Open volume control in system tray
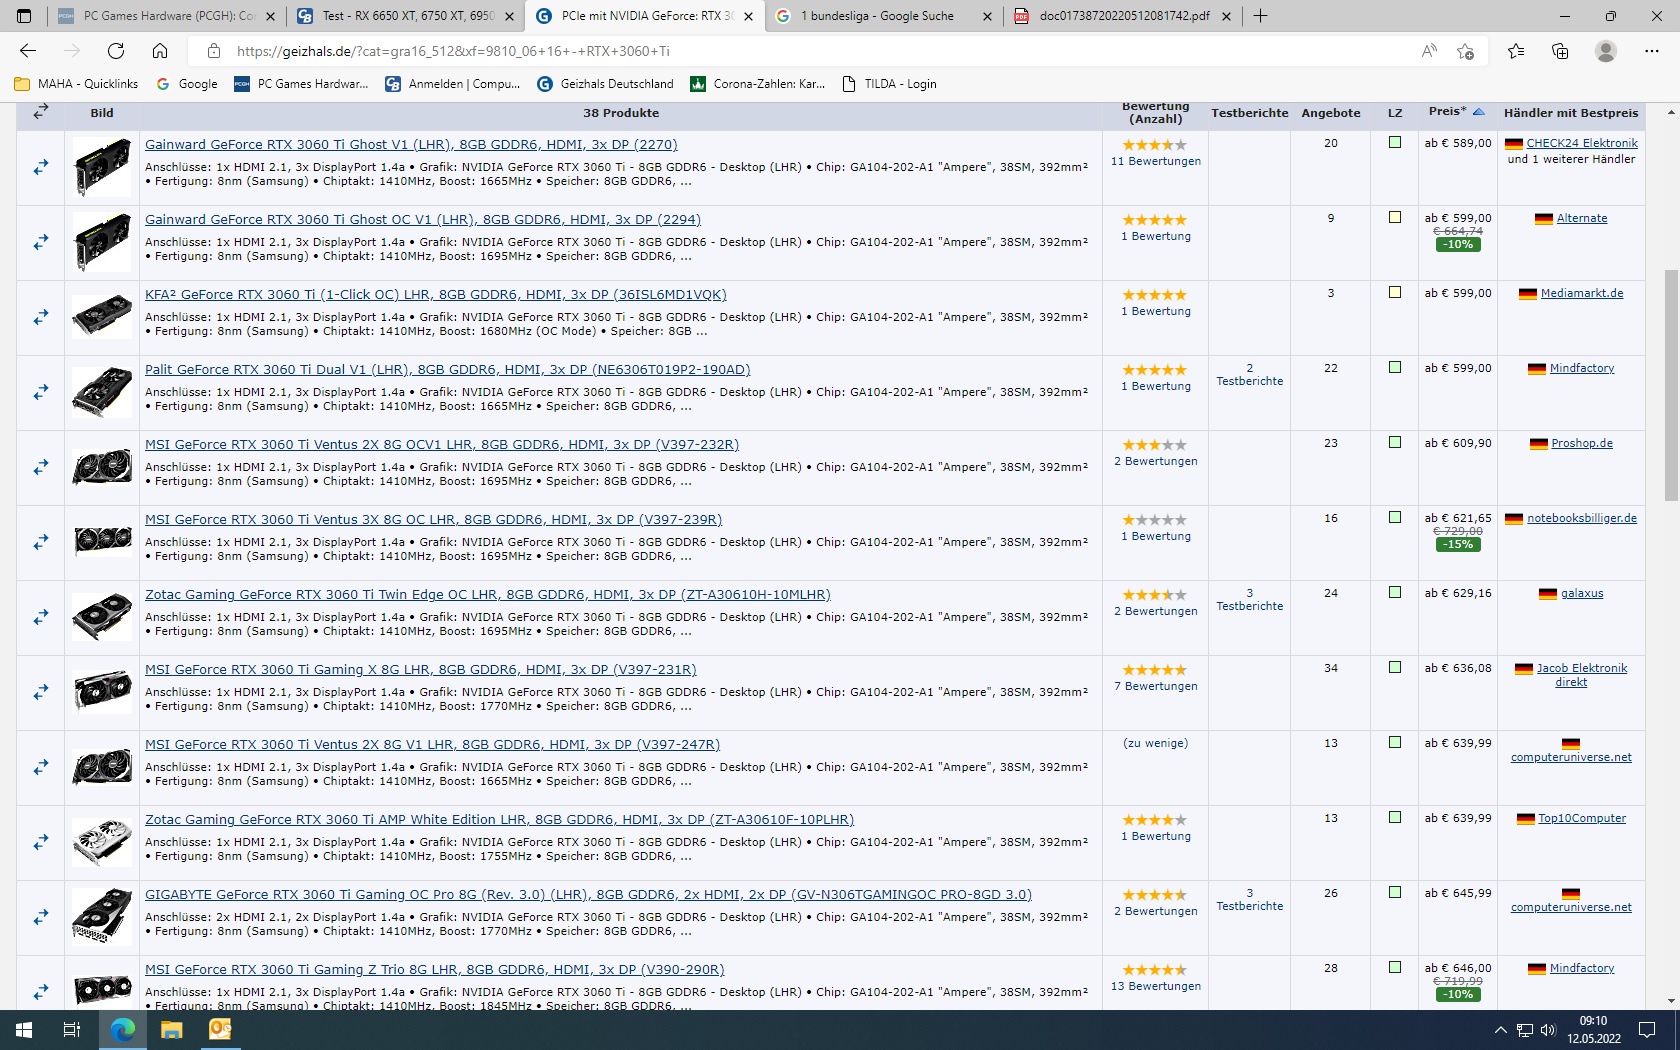This screenshot has width=1680, height=1050. (1548, 1030)
